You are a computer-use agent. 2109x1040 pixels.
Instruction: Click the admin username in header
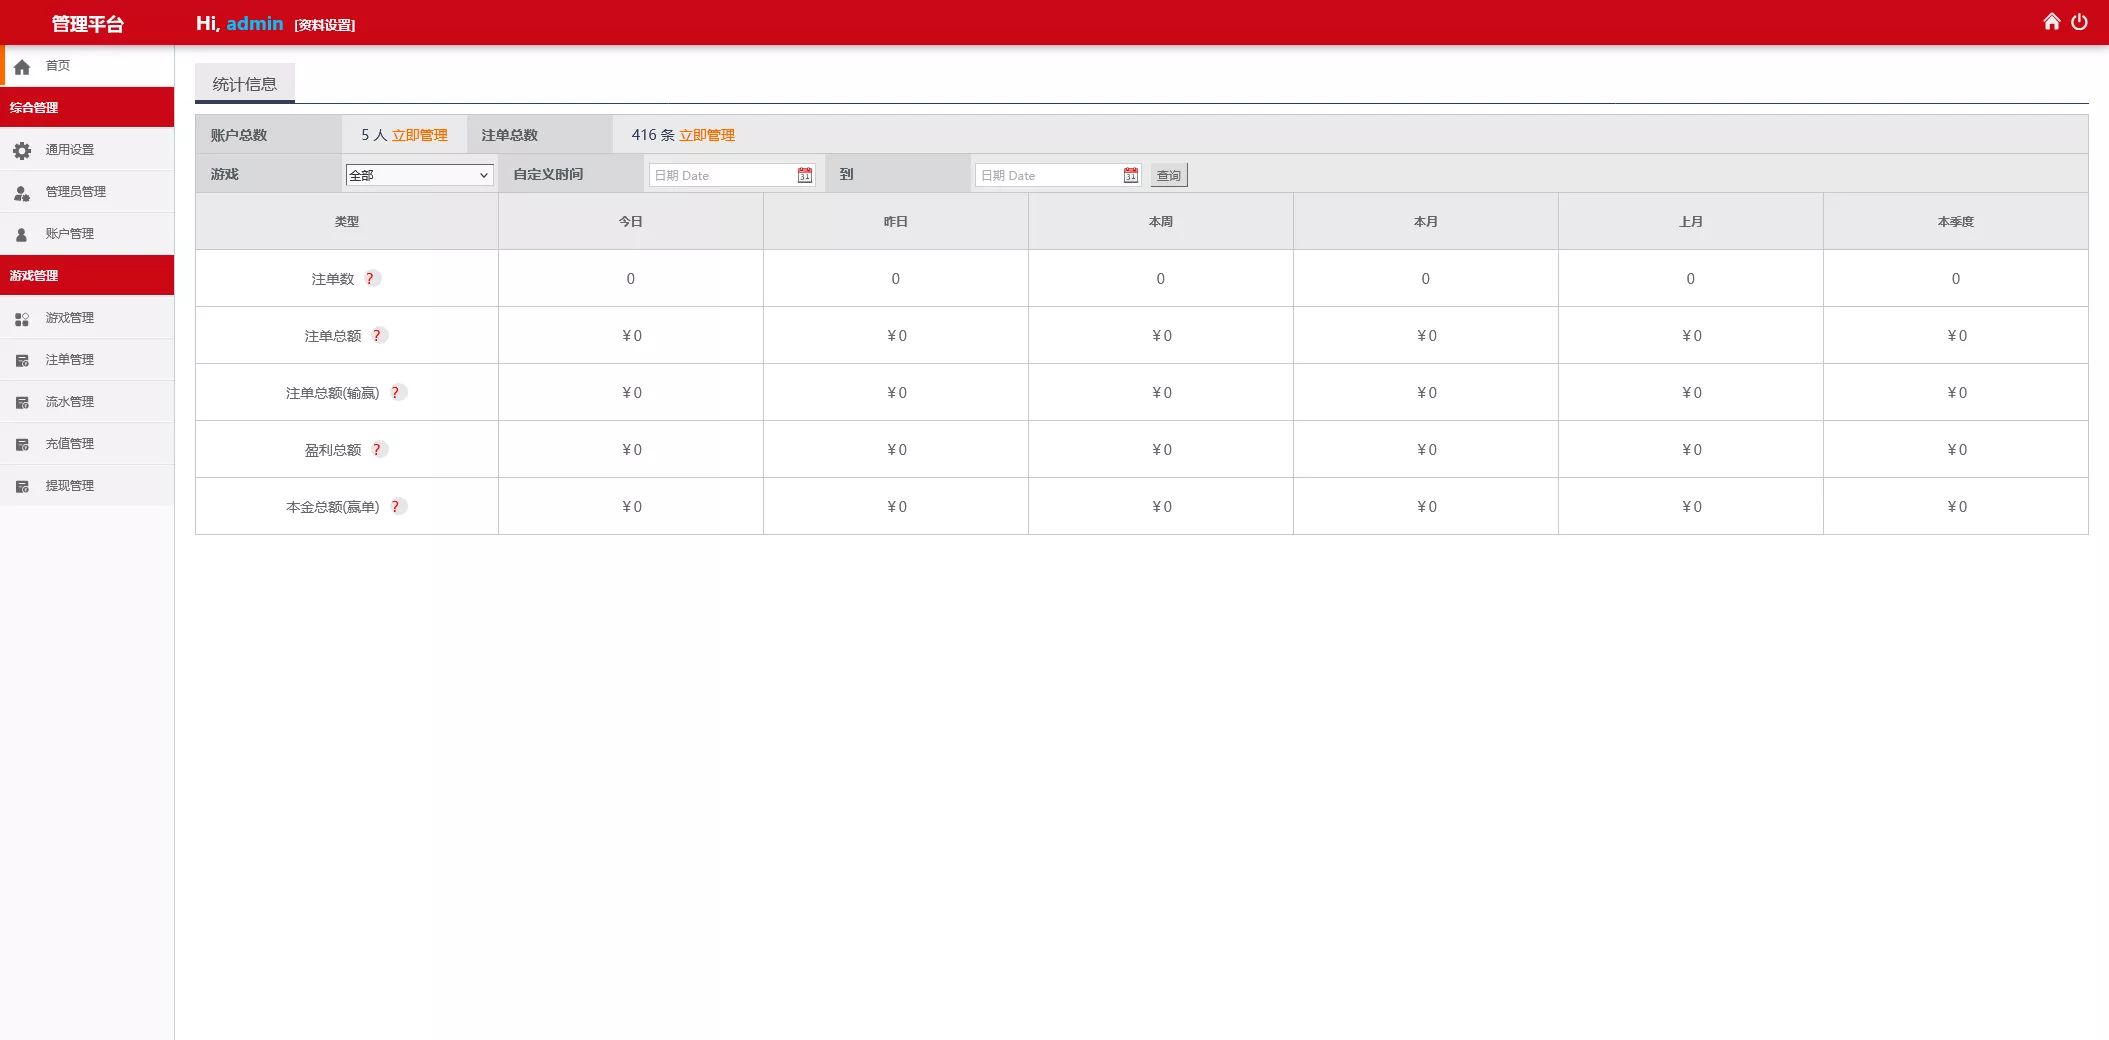255,23
